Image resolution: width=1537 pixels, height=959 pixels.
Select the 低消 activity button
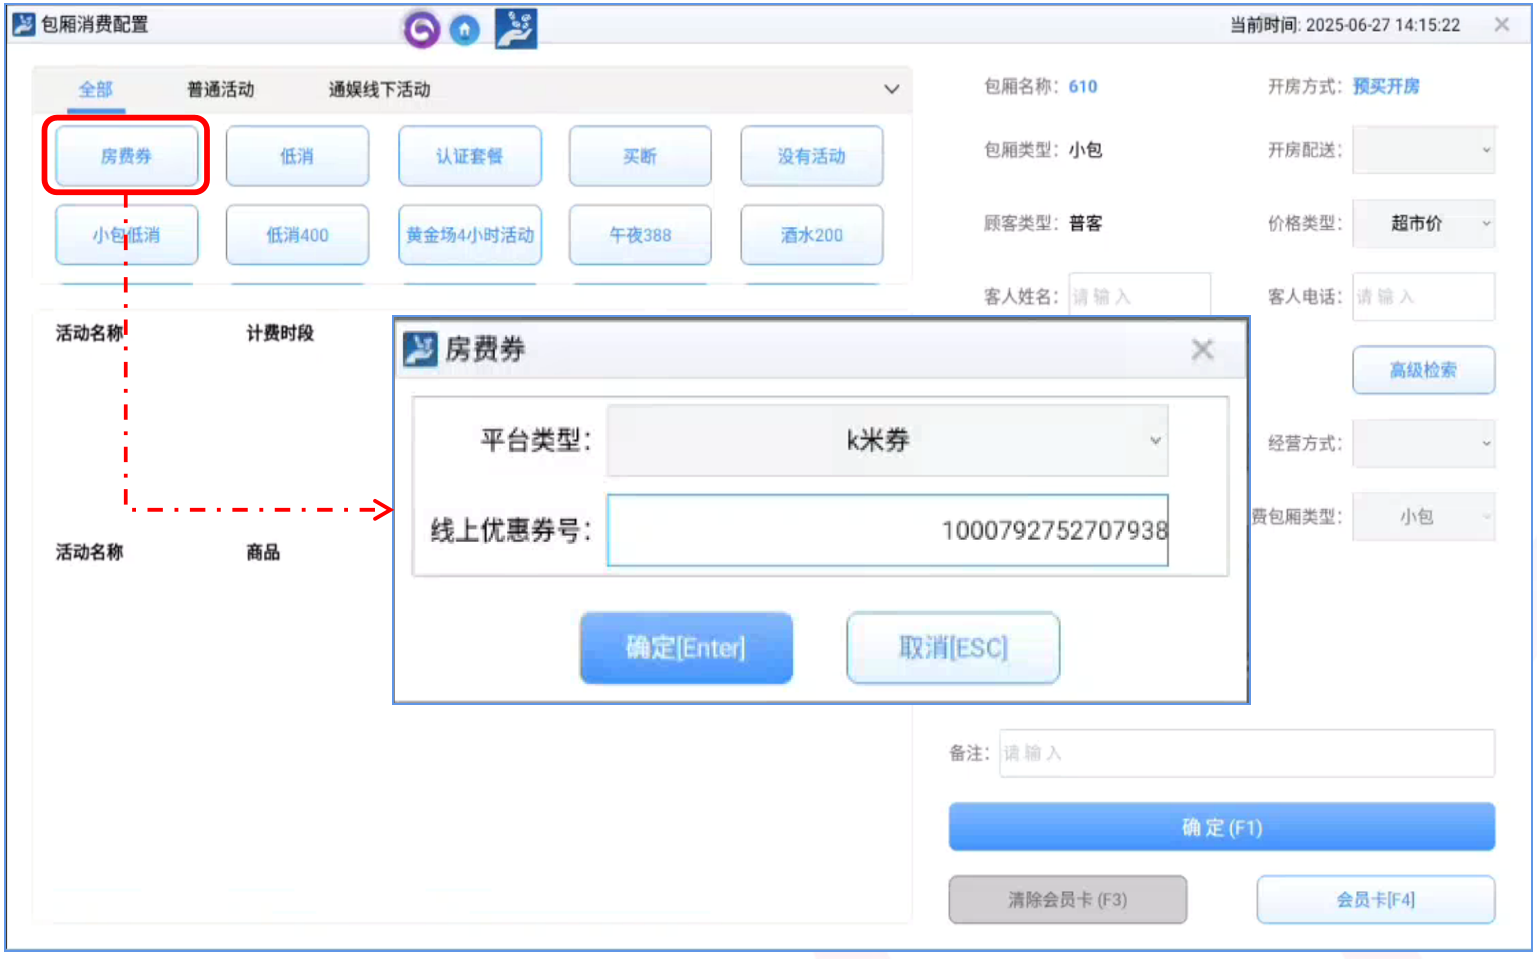coord(297,156)
